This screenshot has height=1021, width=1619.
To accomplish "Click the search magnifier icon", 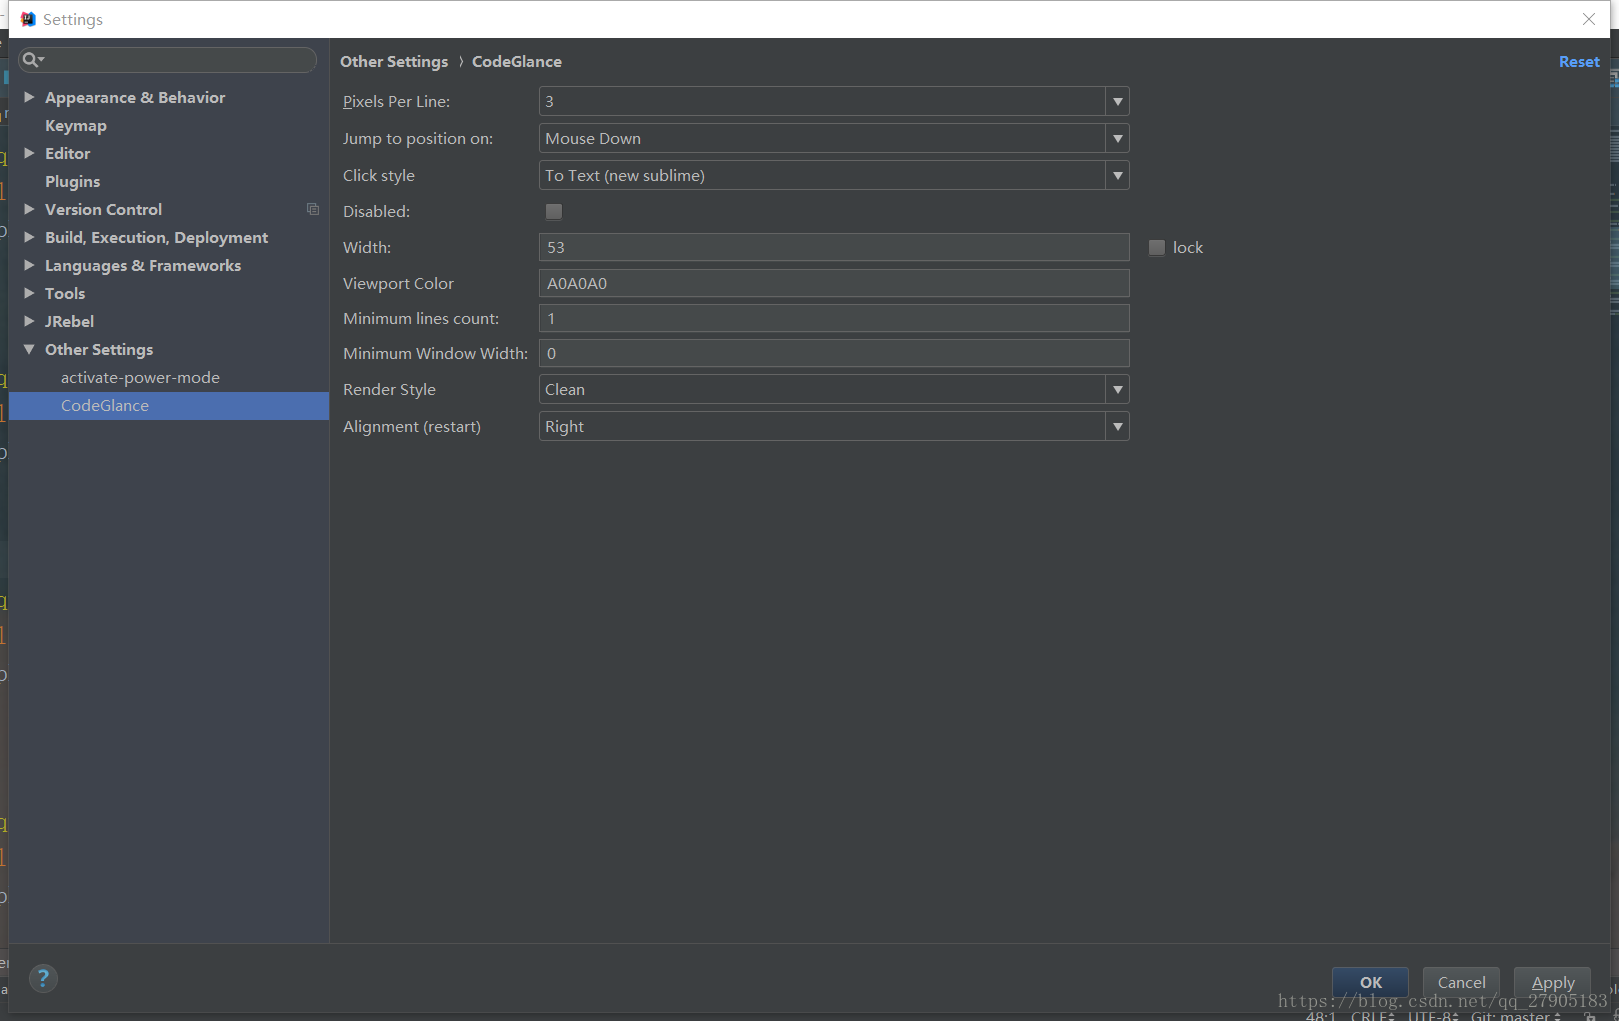I will tap(32, 60).
